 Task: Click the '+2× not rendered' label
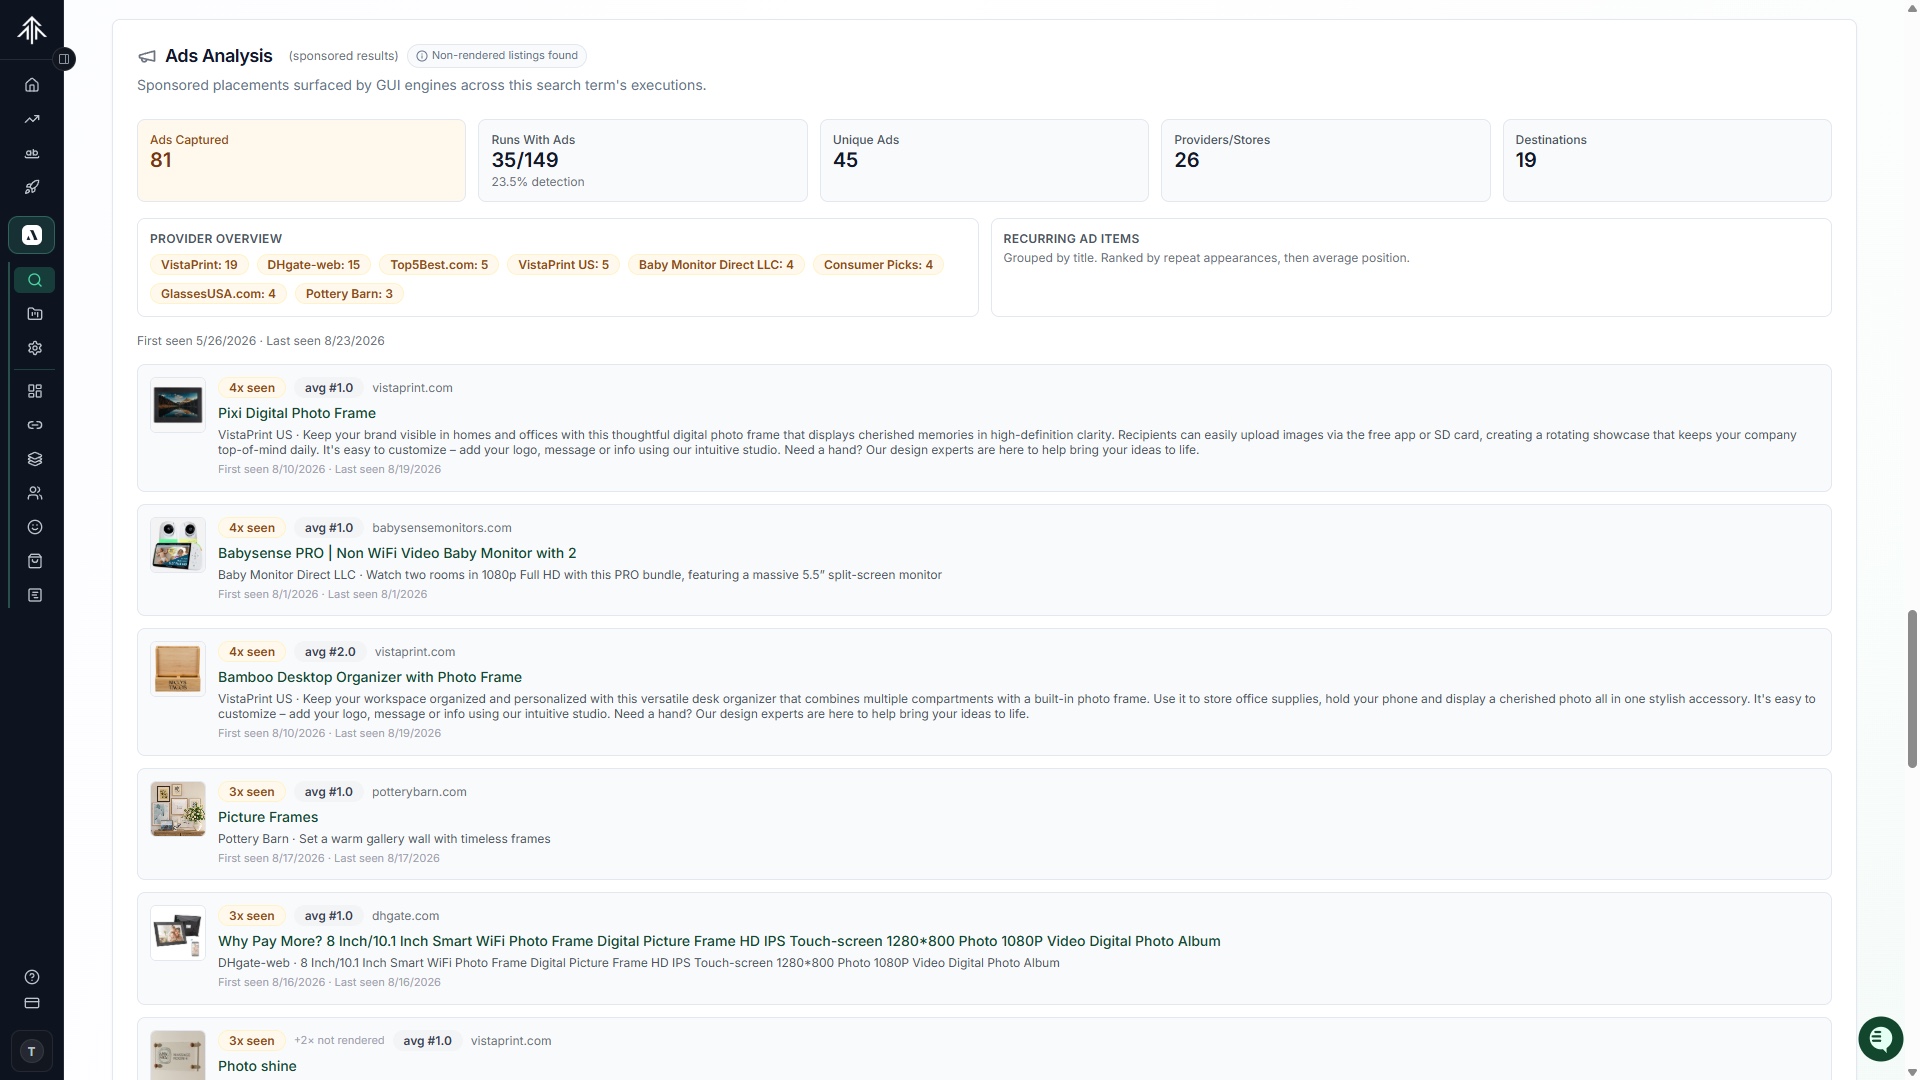point(339,1041)
